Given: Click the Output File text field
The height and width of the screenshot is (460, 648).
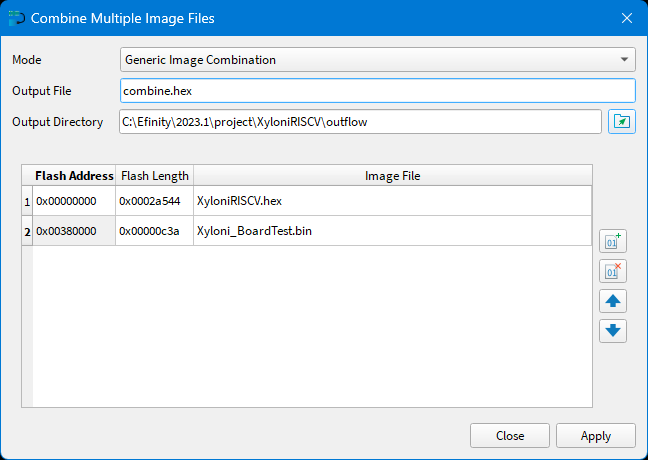Looking at the screenshot, I should (x=377, y=91).
